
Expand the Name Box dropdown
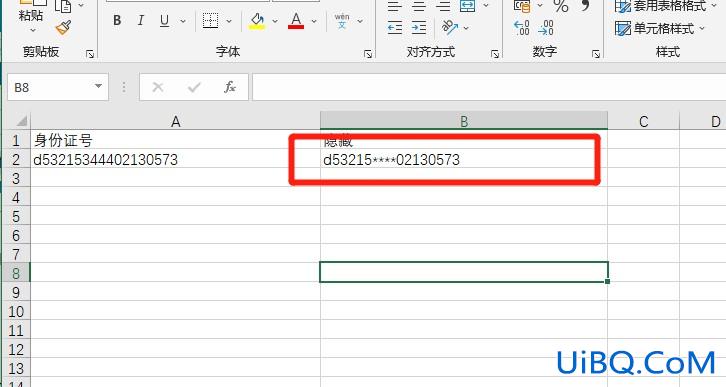tap(98, 87)
